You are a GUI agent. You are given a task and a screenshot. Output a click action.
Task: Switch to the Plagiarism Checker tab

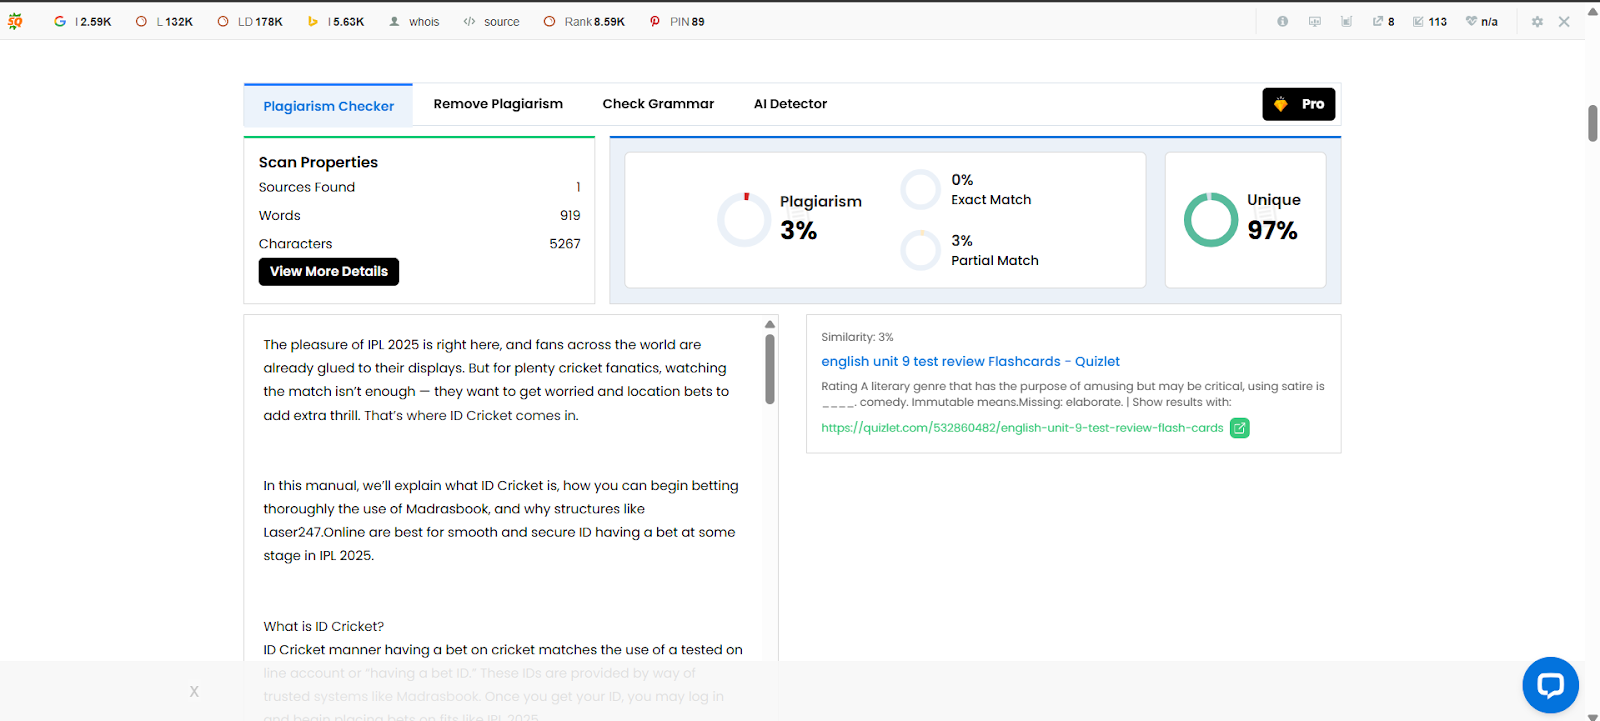[329, 106]
